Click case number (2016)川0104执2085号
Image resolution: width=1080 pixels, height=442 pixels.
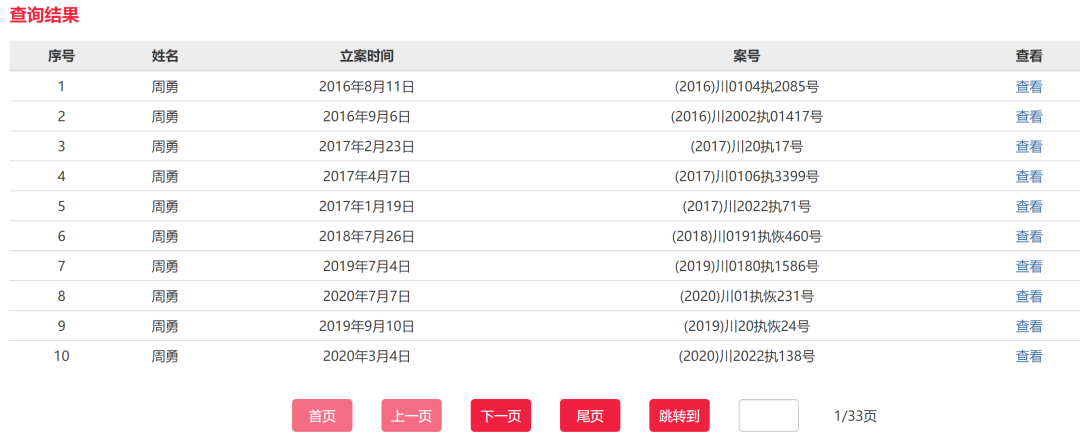tap(747, 87)
